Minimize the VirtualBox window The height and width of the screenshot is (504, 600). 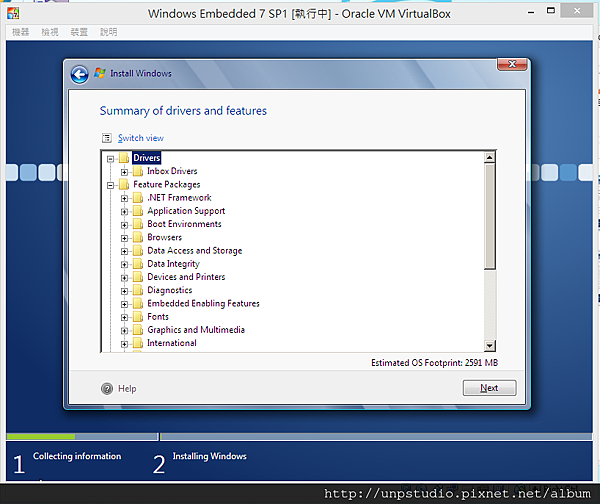[x=531, y=12]
